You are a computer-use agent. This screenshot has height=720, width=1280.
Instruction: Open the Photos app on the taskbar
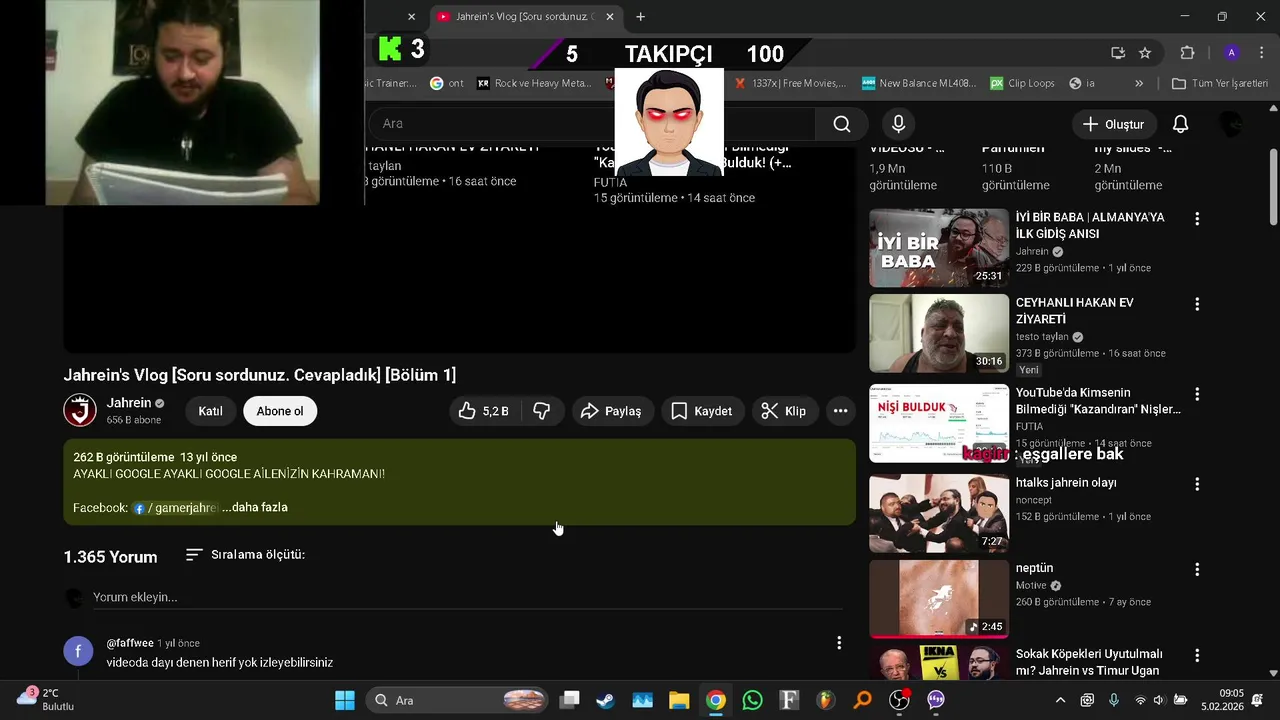(x=642, y=700)
